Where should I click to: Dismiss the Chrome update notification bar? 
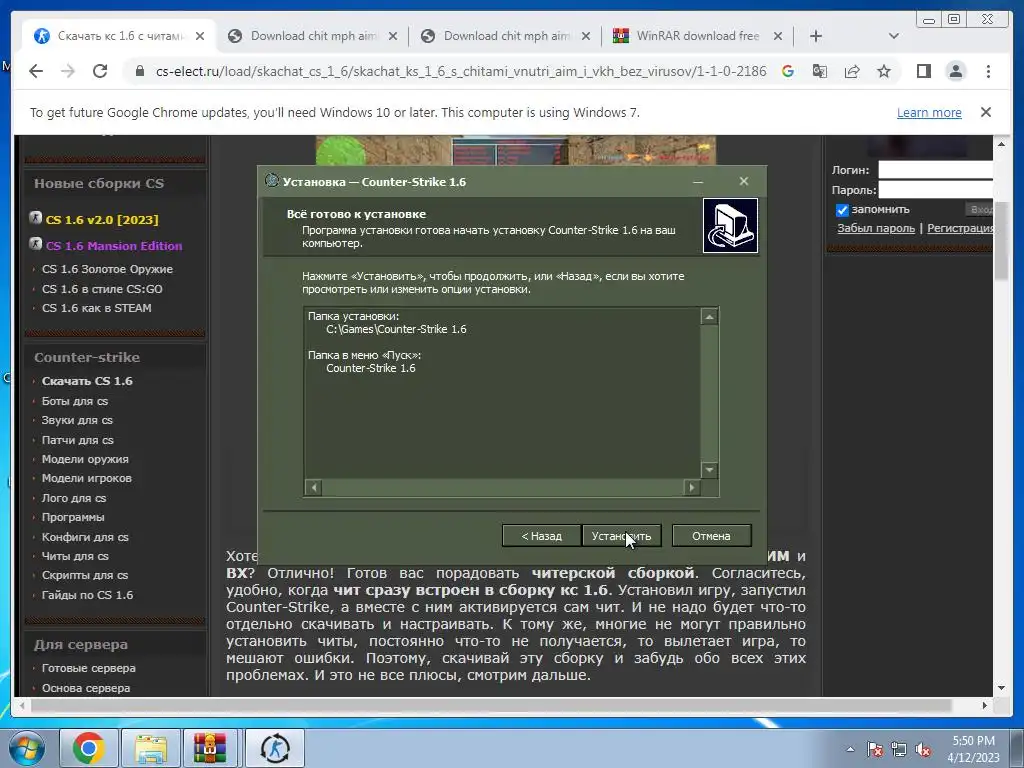pos(985,112)
